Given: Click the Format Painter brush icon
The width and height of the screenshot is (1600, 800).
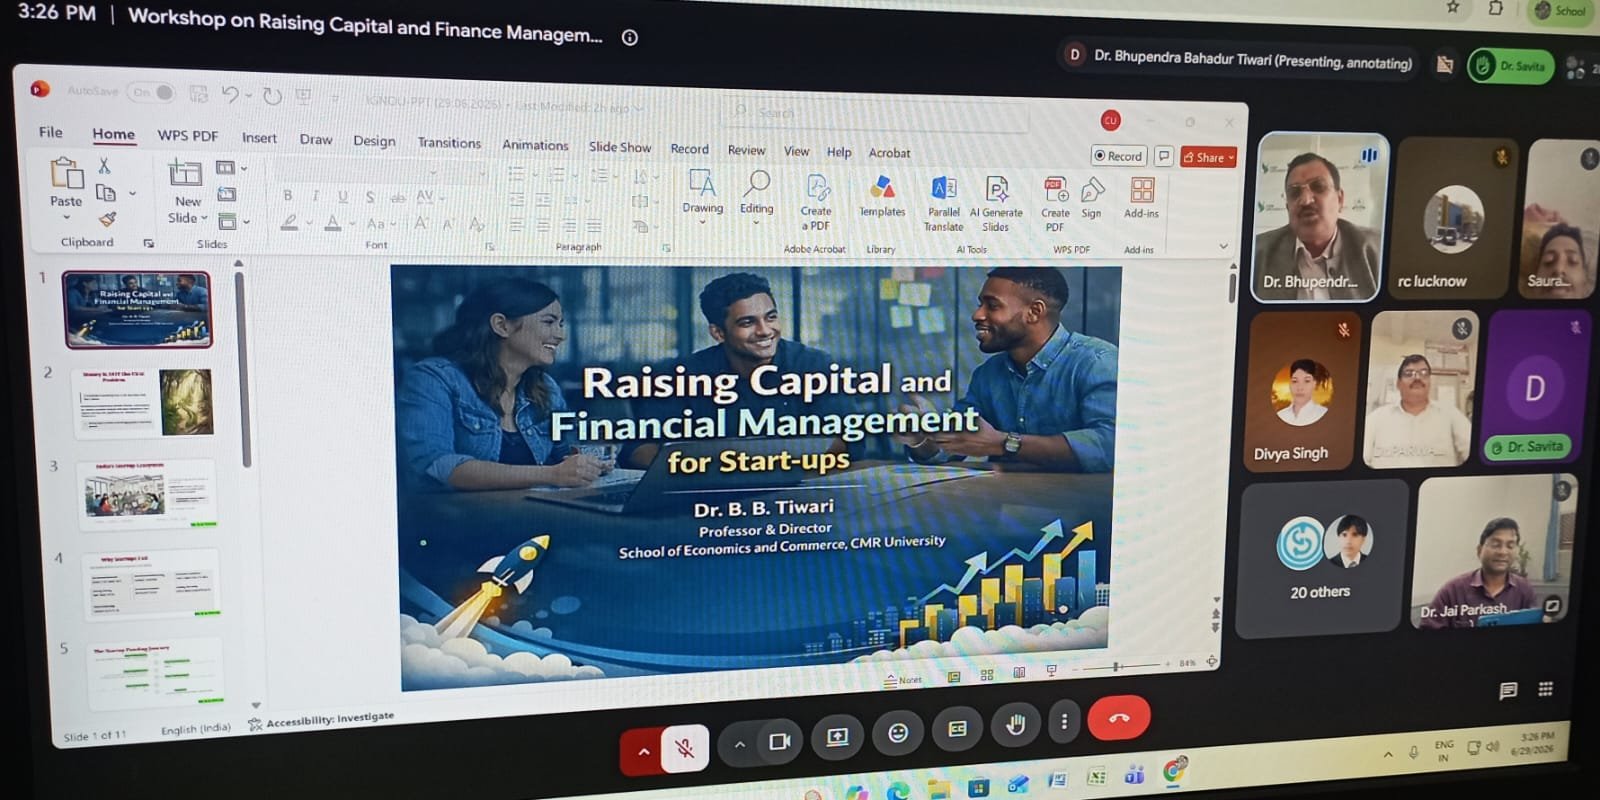Looking at the screenshot, I should 107,219.
